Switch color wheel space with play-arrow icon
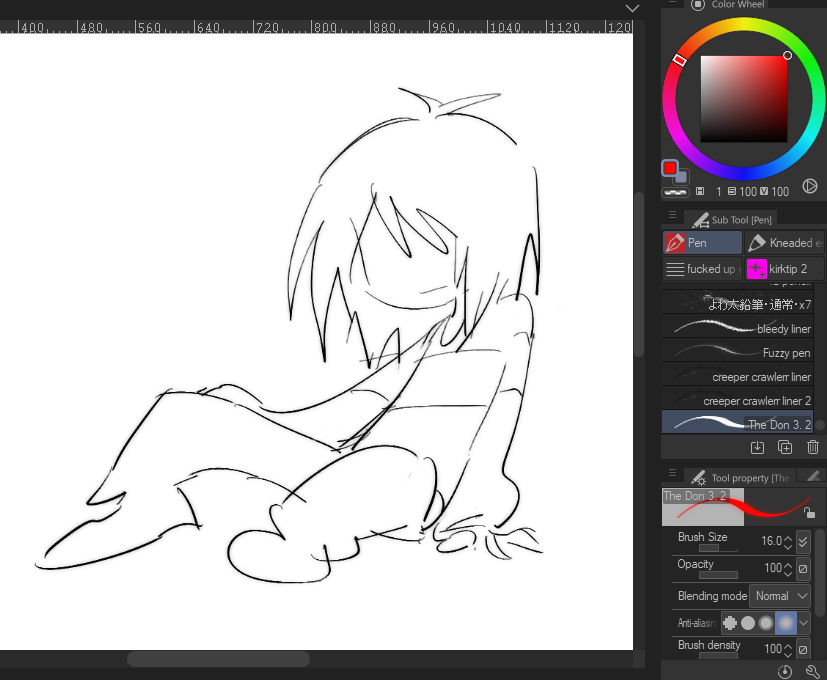This screenshot has height=680, width=827. click(810, 186)
